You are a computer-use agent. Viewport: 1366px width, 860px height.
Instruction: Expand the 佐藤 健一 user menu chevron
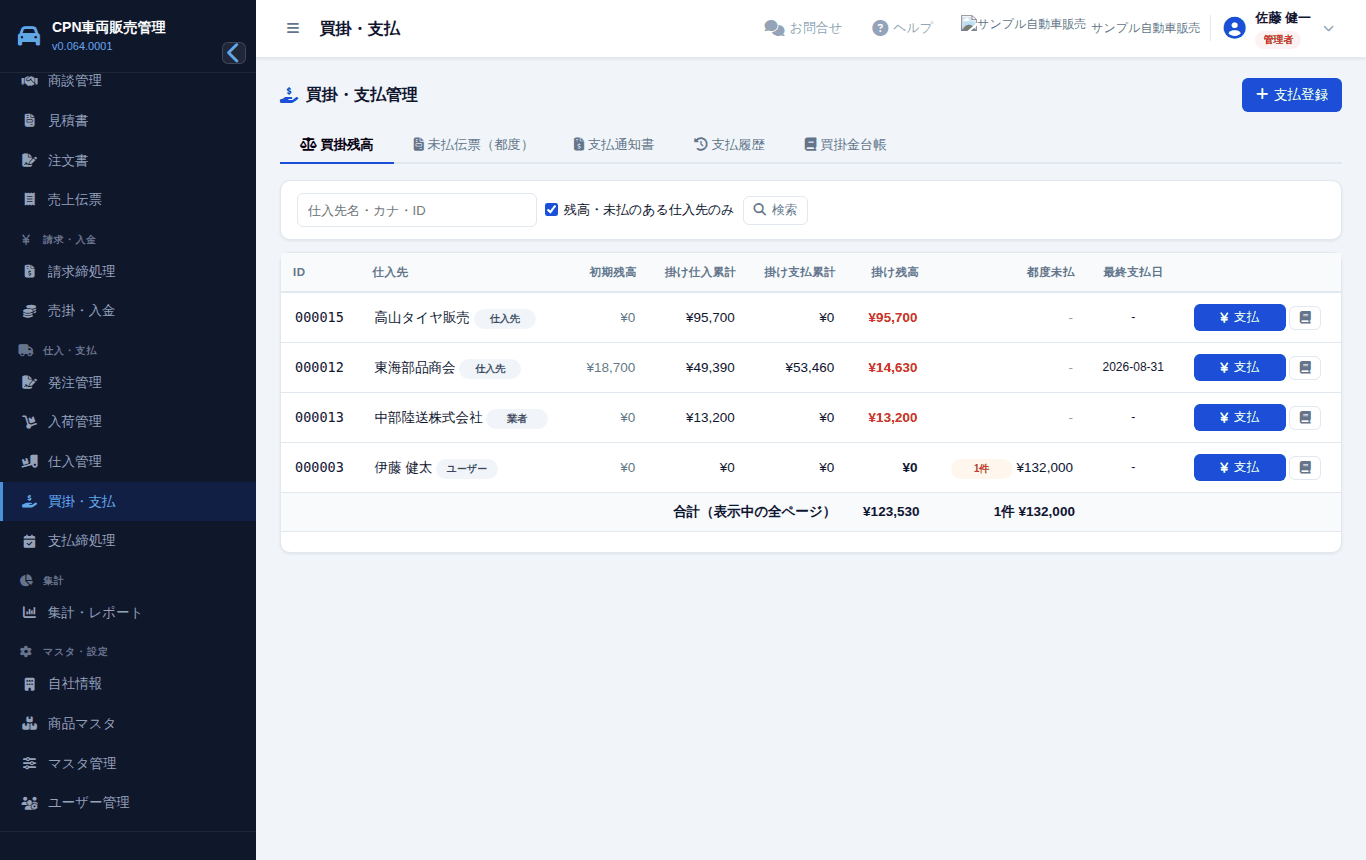1329,28
